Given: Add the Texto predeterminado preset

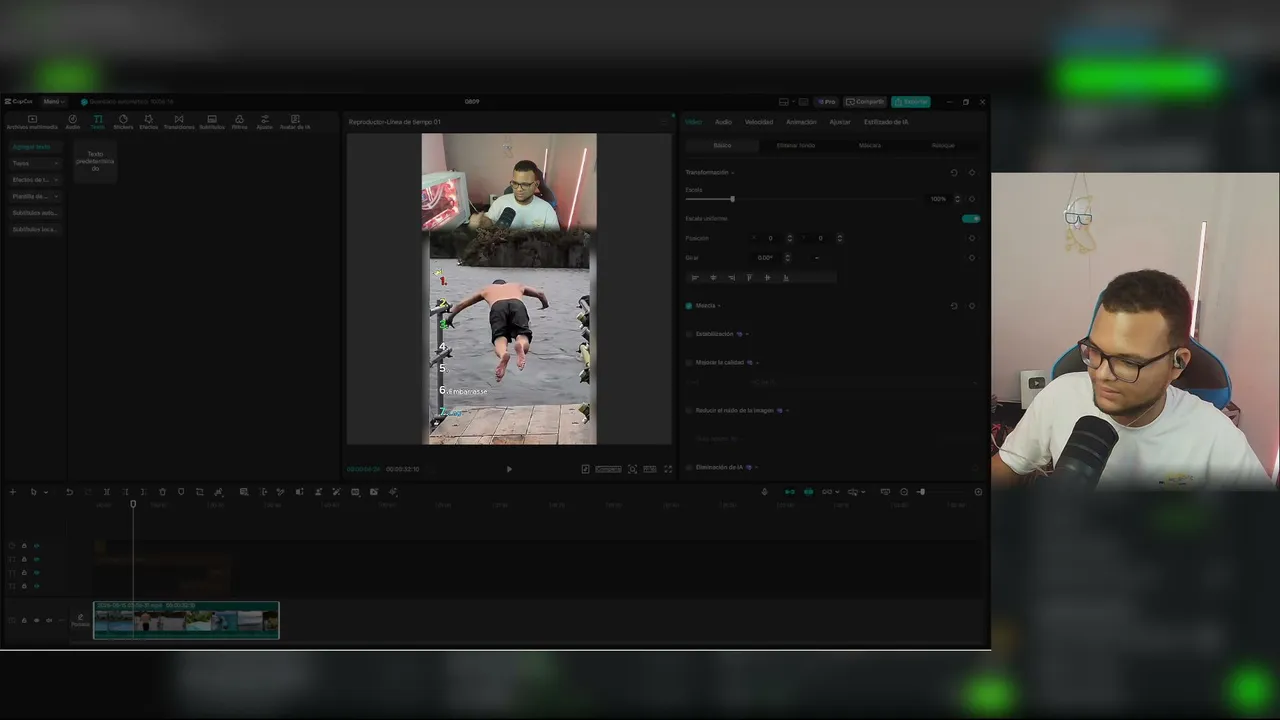Looking at the screenshot, I should pyautogui.click(x=95, y=161).
